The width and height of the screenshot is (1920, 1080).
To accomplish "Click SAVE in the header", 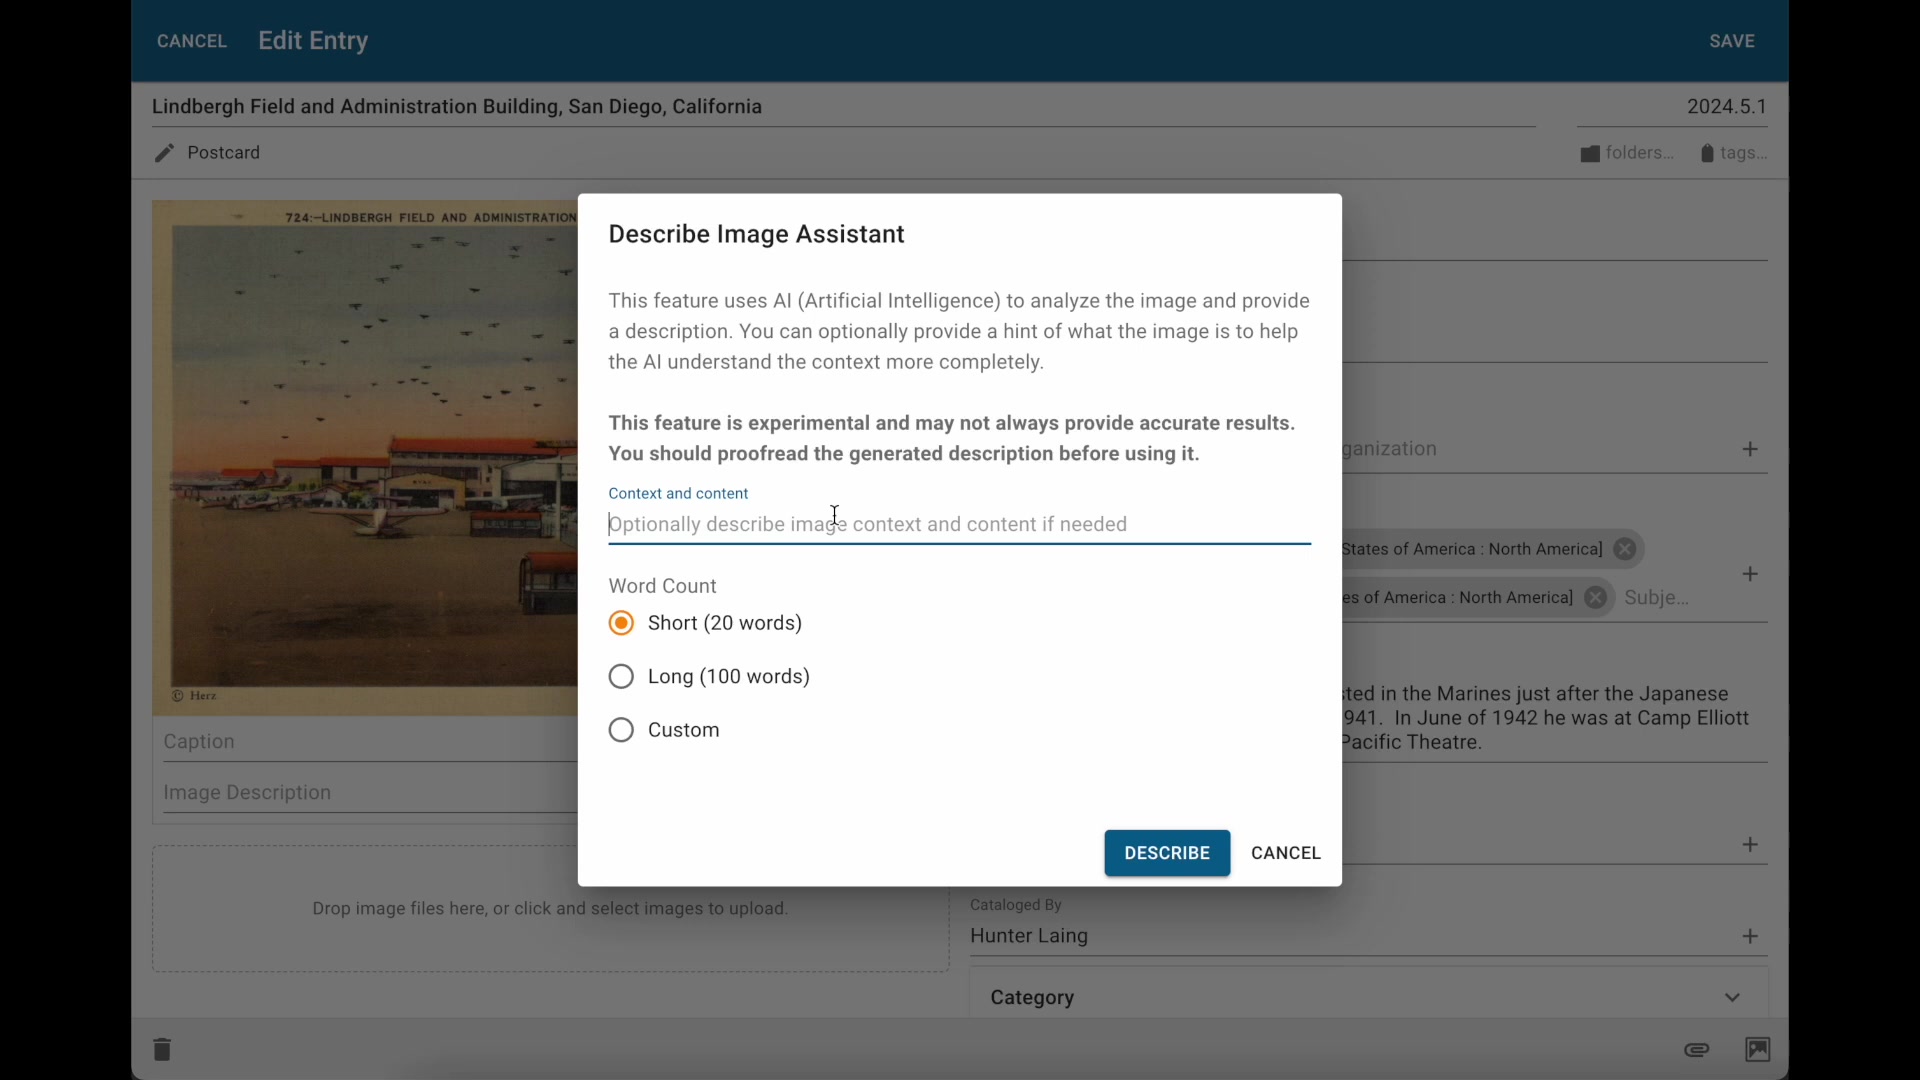I will 1732,41.
